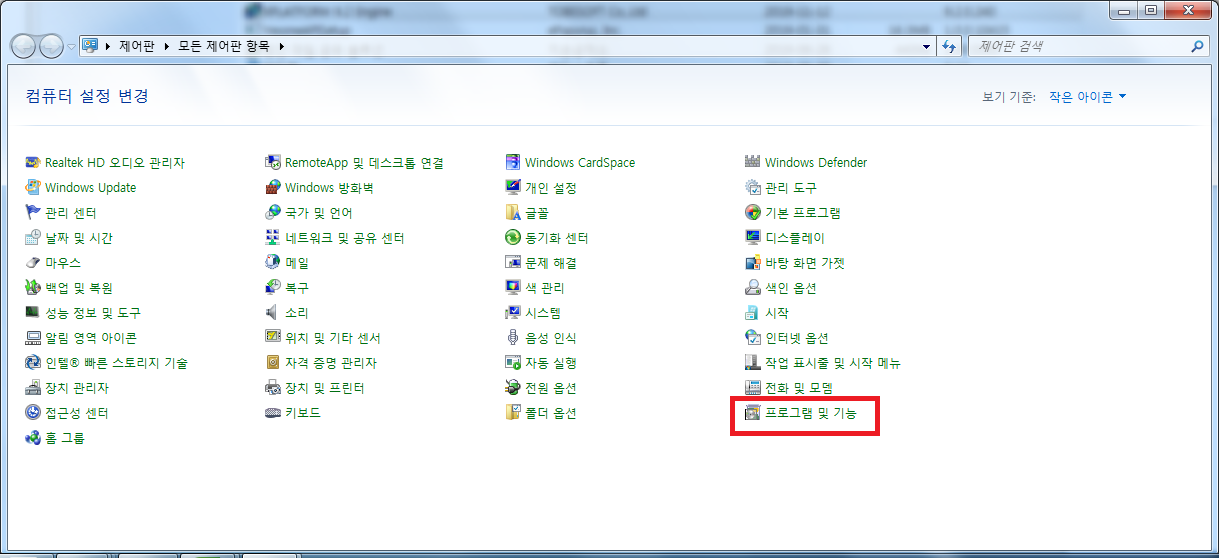Expand the arrow after 모든 제어판 항목

[x=282, y=46]
